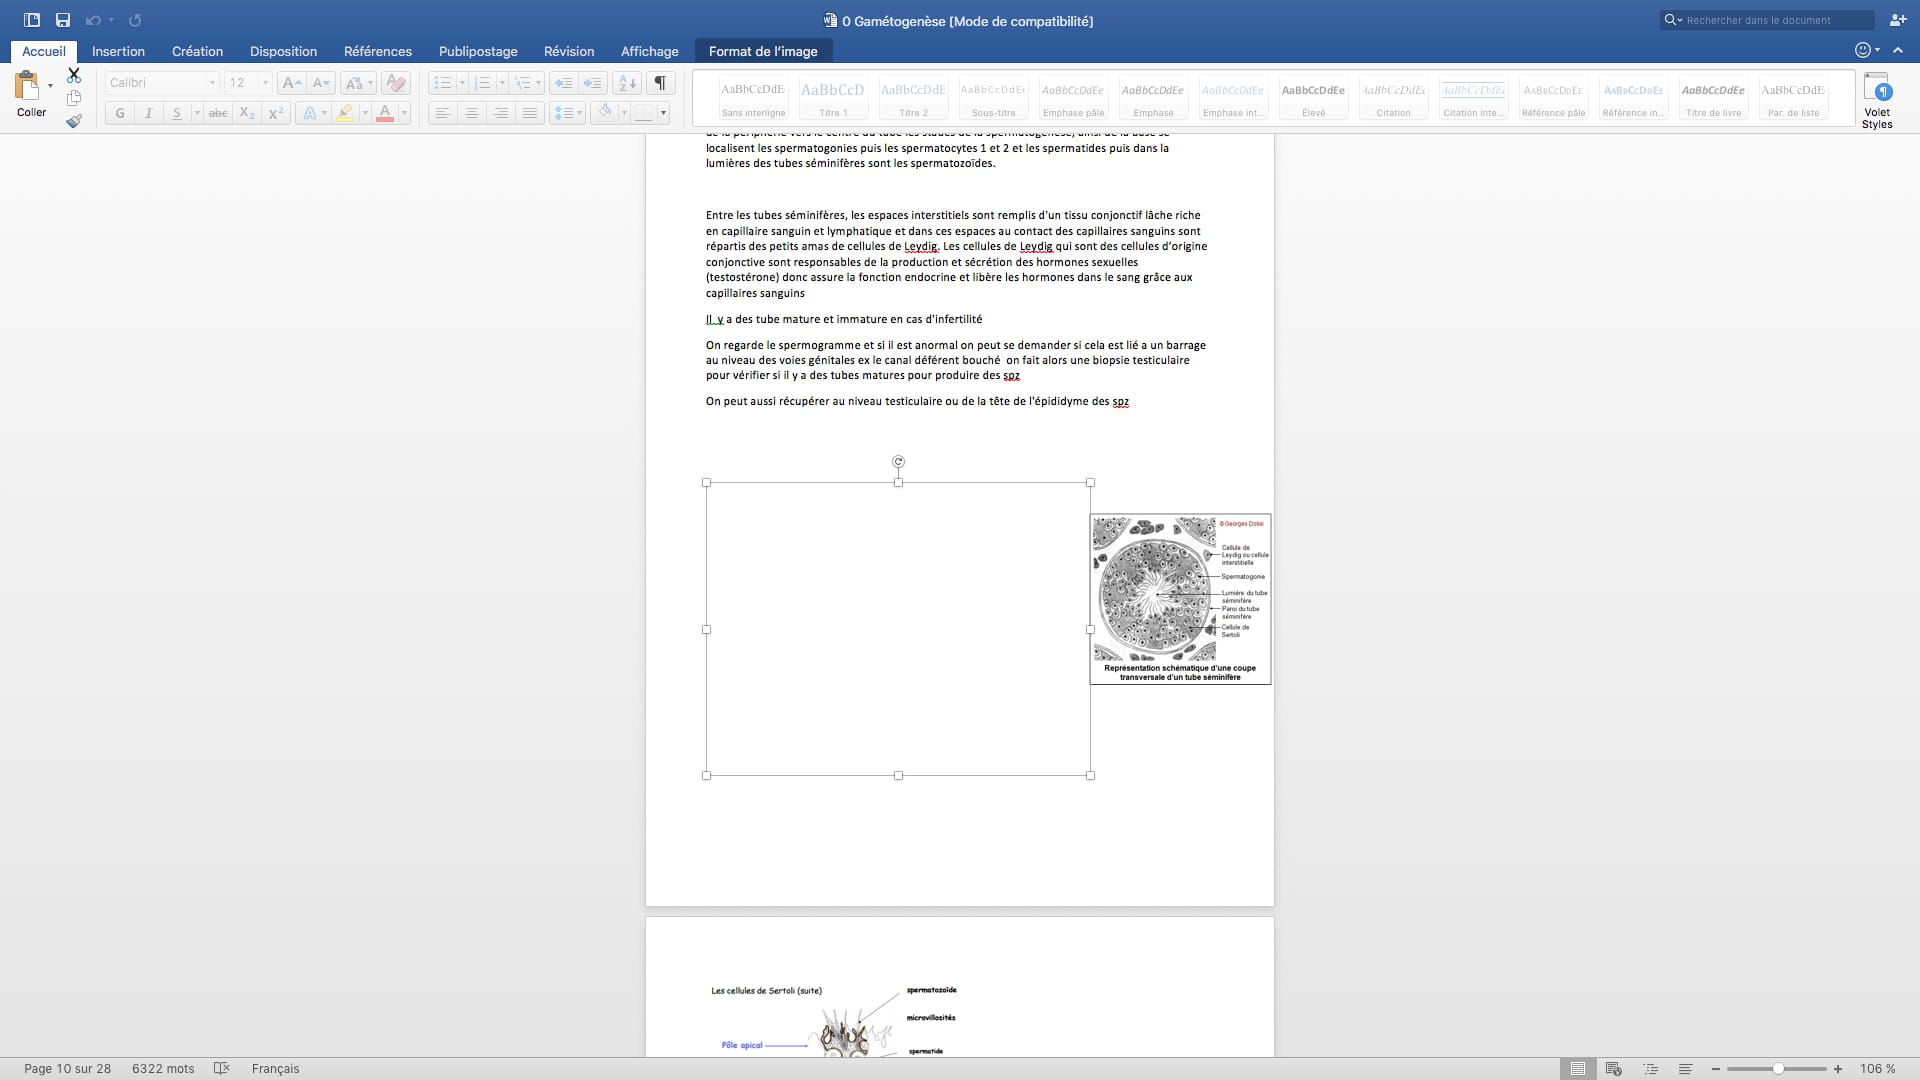Image resolution: width=1920 pixels, height=1080 pixels.
Task: Open the font size 12 dropdown
Action: click(x=265, y=83)
